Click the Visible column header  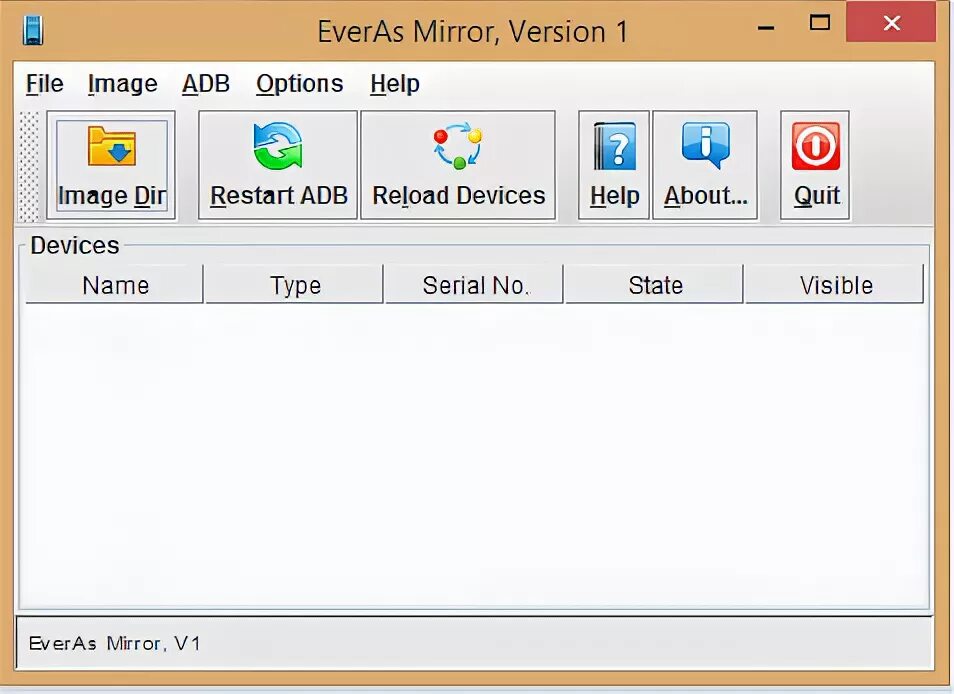tap(835, 285)
